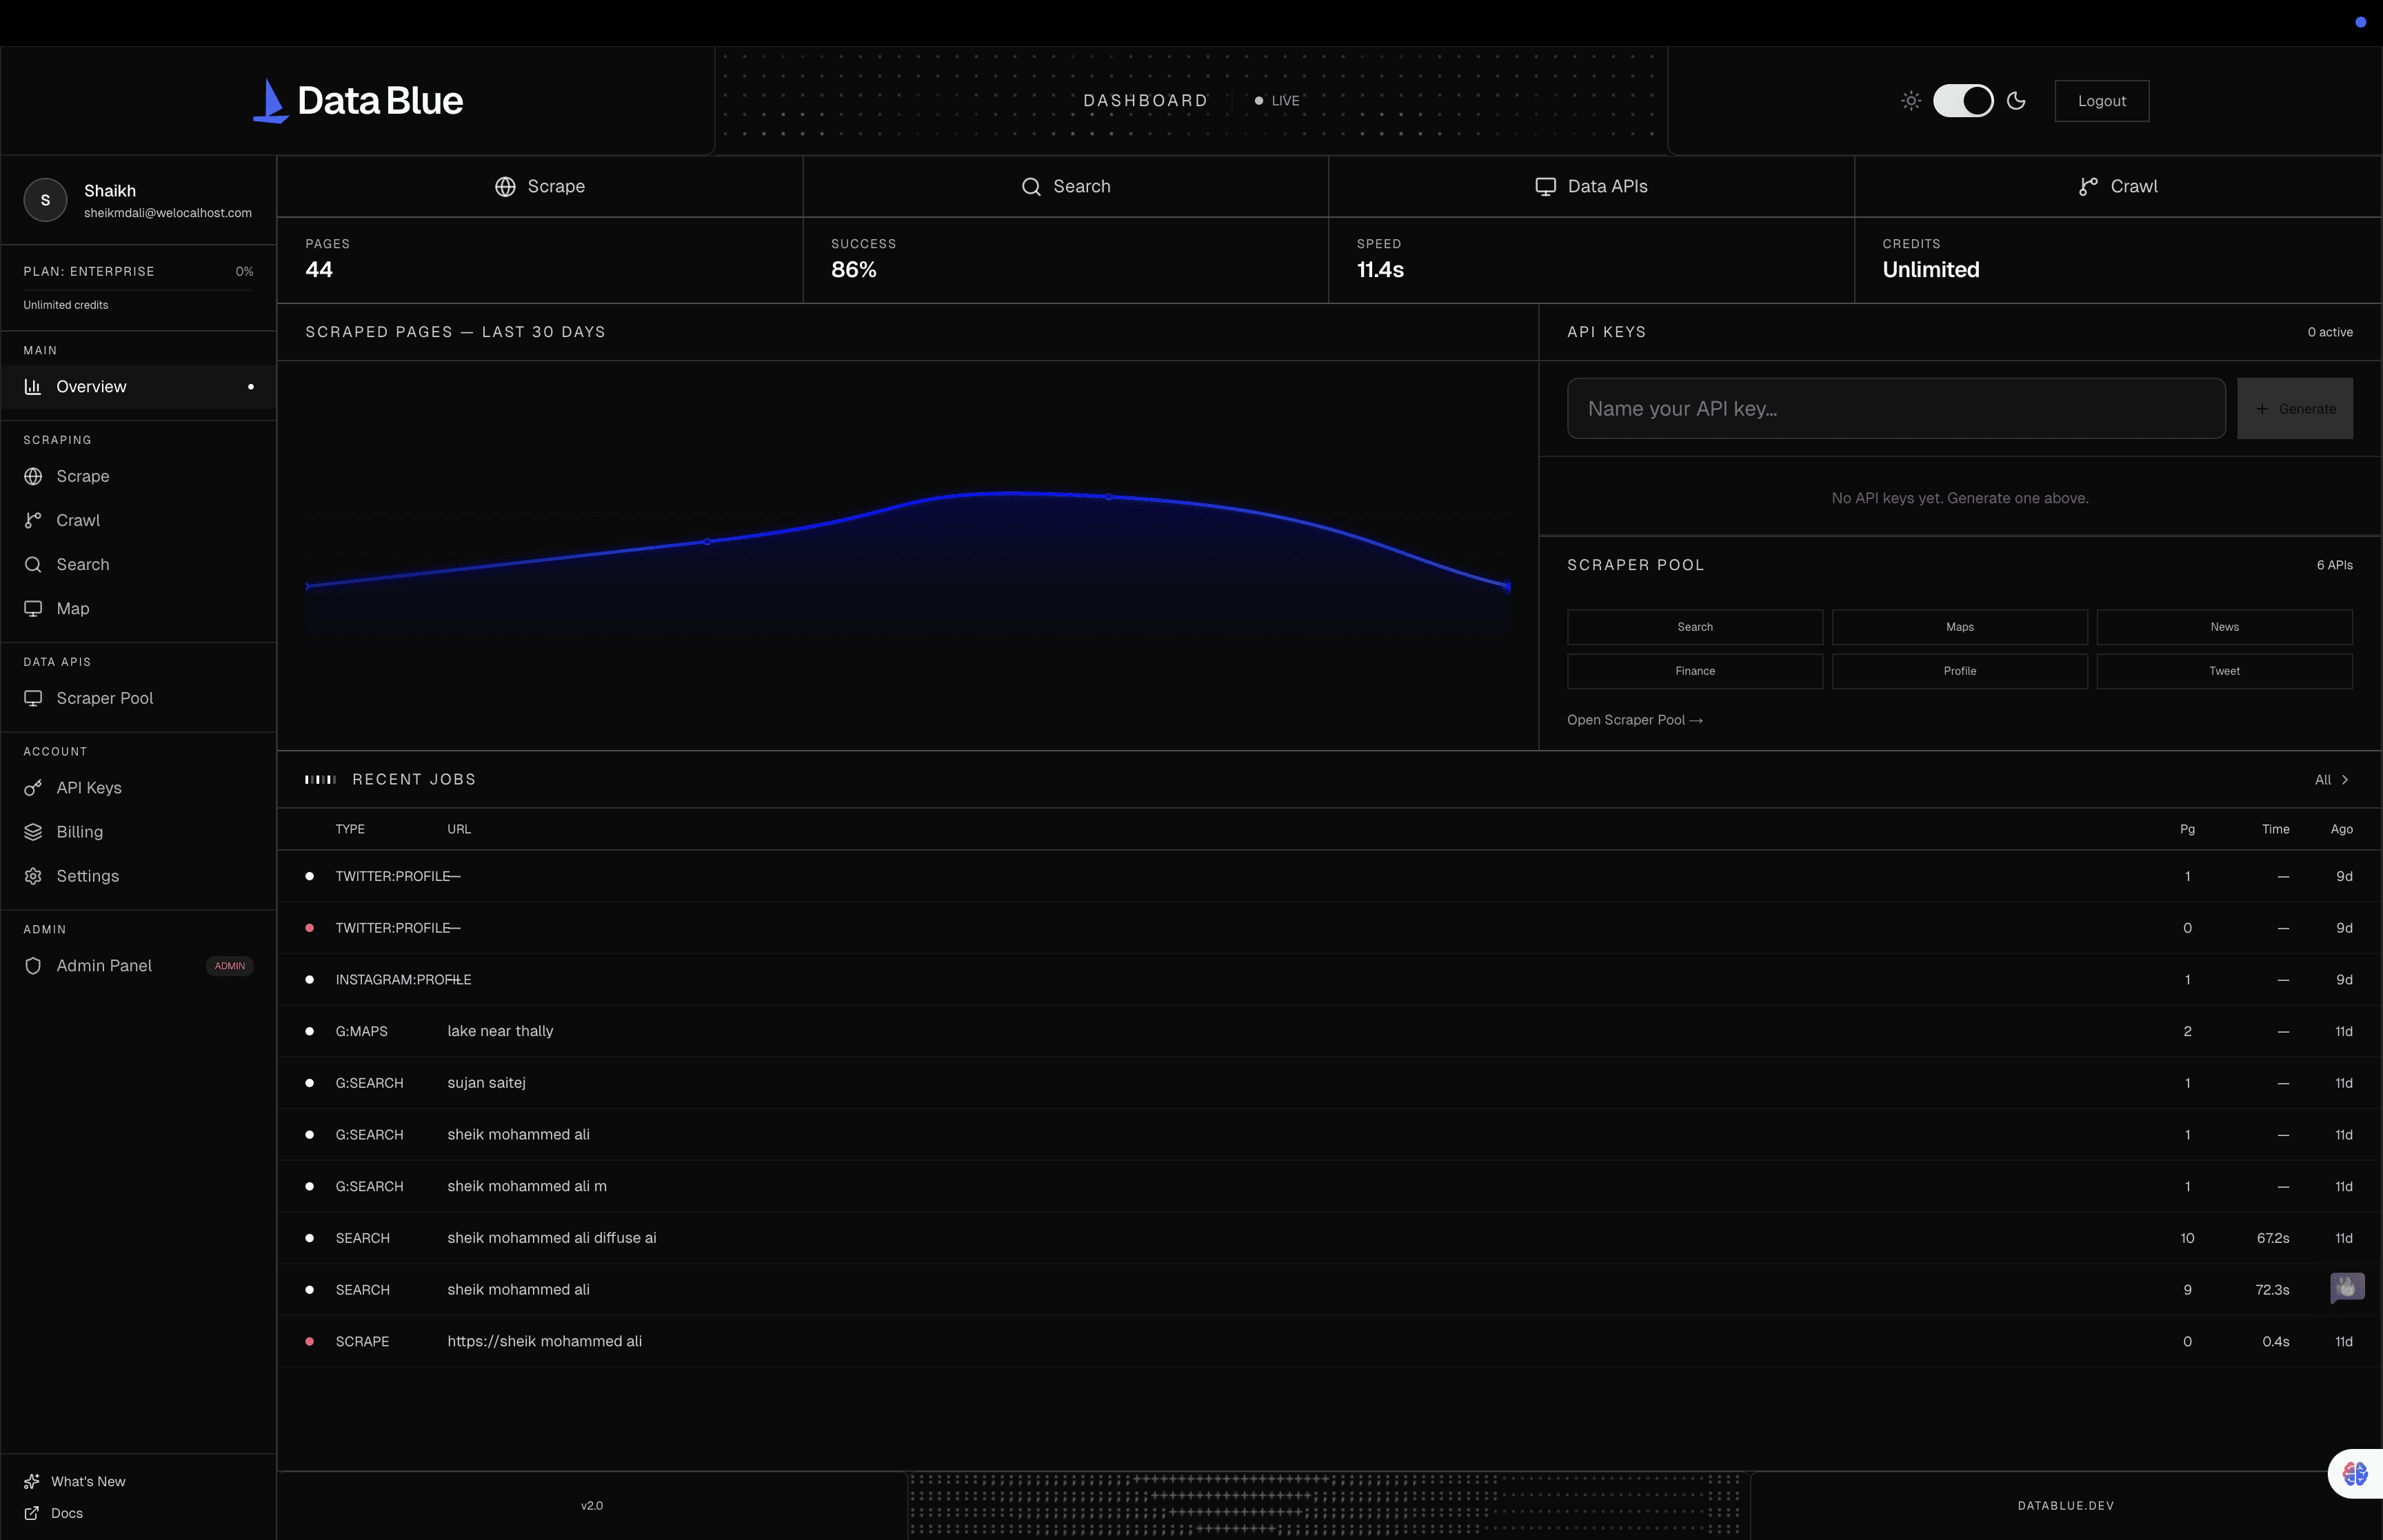The width and height of the screenshot is (2383, 1540).
Task: Follow the Open Scraper Pool arrow link
Action: click(1634, 720)
